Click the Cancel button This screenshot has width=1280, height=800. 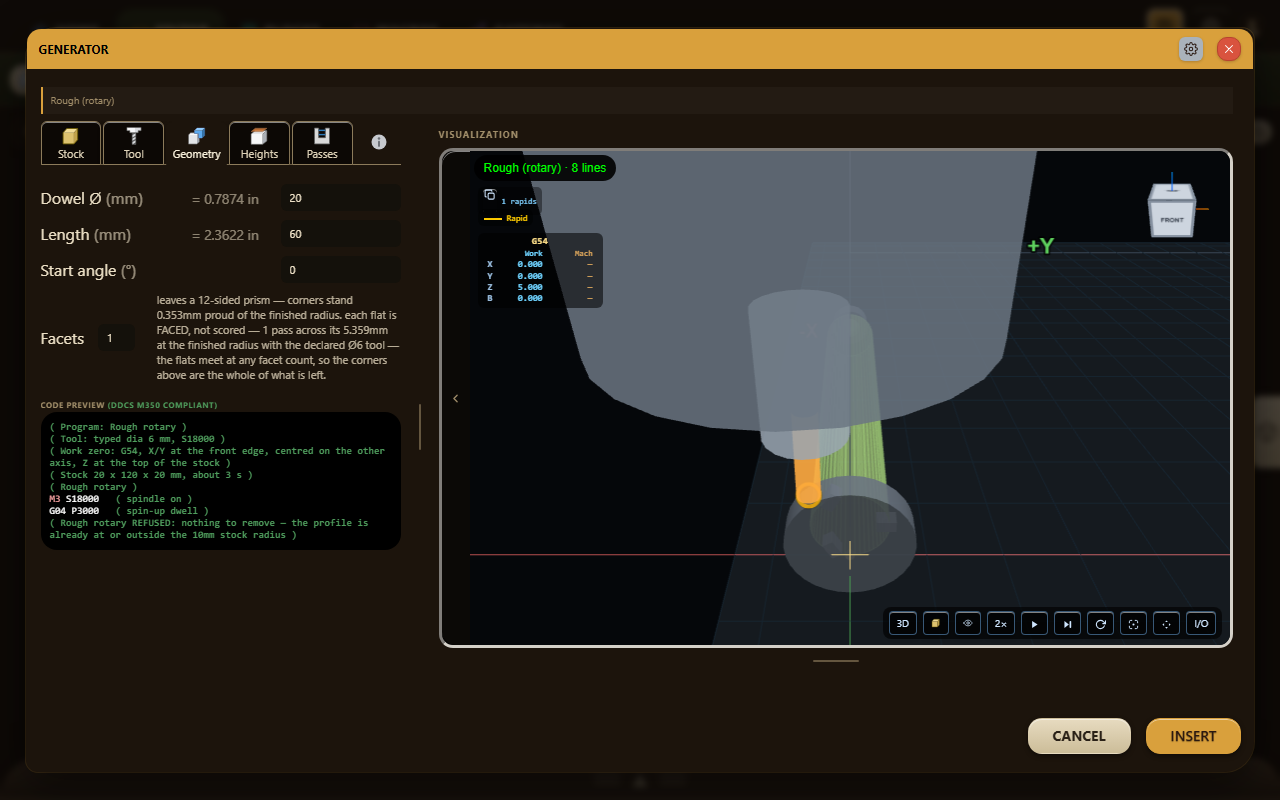tap(1079, 736)
